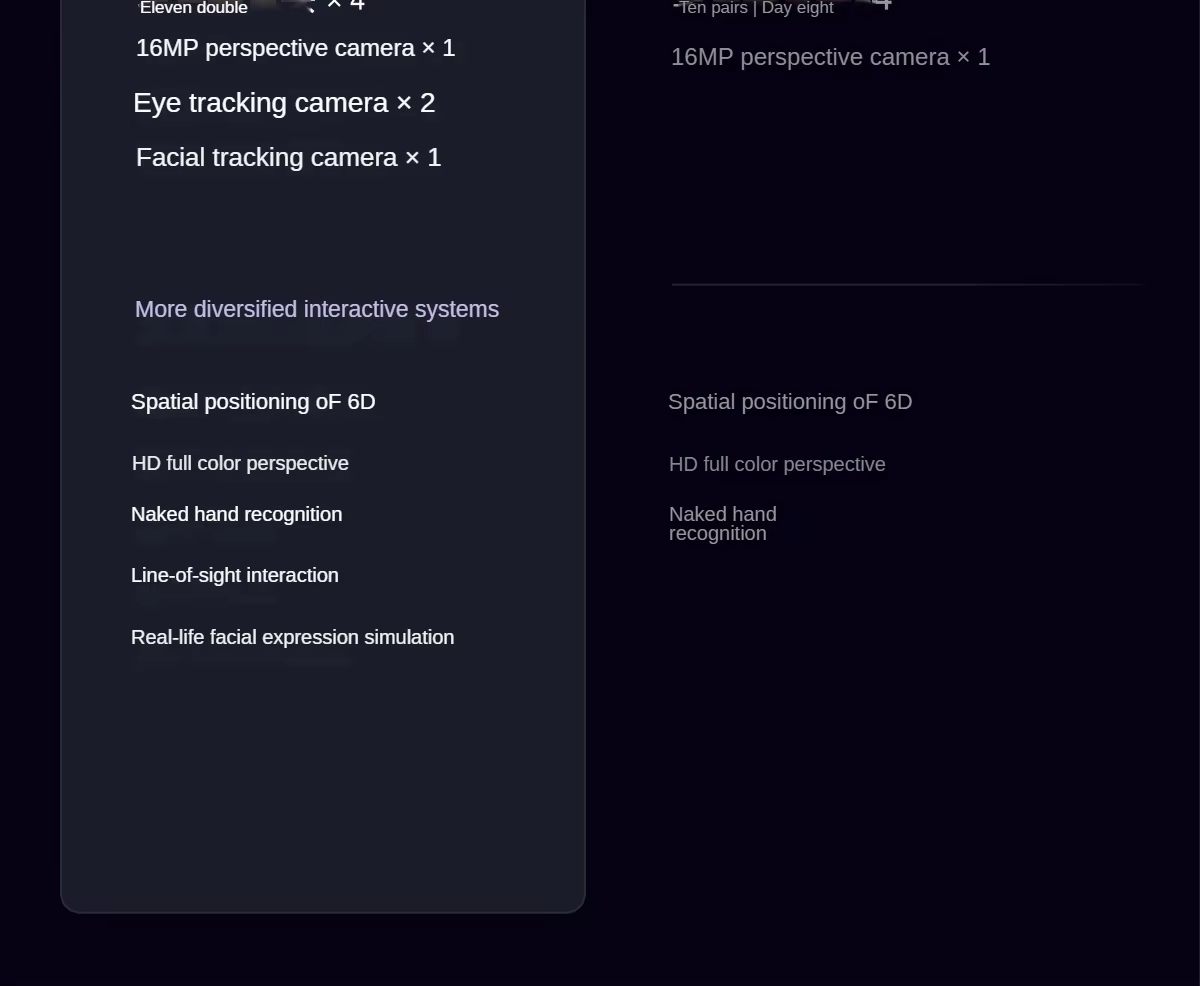Viewport: 1200px width, 986px height.
Task: Click dimmed gray "Spatial positioning oF 6D" text
Action: coord(790,402)
